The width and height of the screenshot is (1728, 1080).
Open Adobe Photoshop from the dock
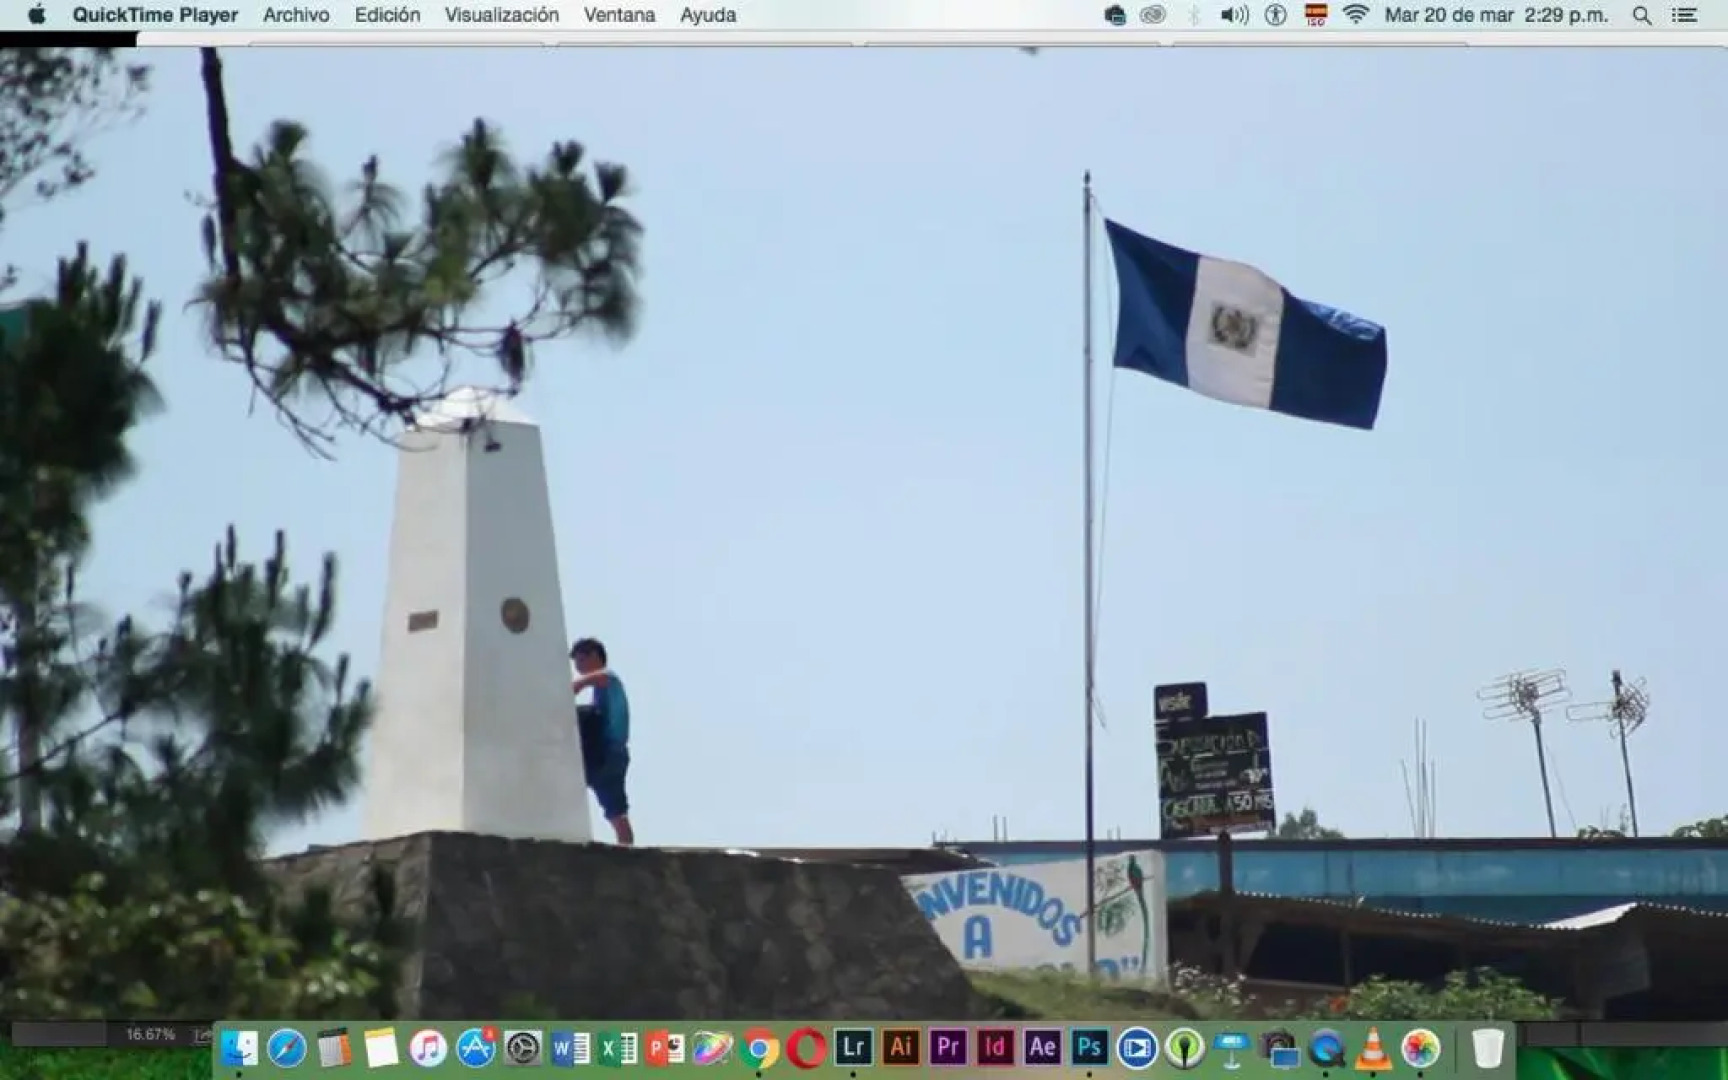[x=1089, y=1047]
